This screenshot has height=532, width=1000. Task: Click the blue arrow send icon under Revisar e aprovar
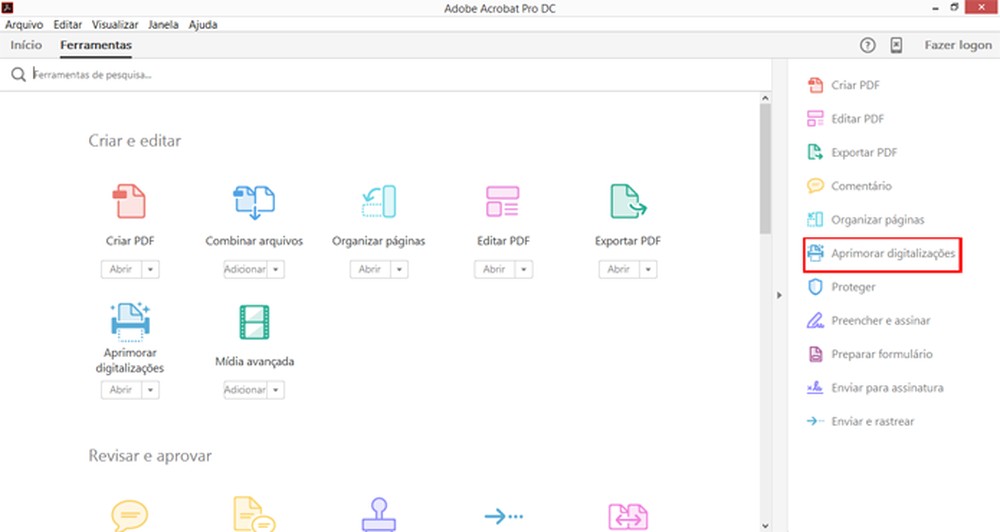[x=503, y=515]
